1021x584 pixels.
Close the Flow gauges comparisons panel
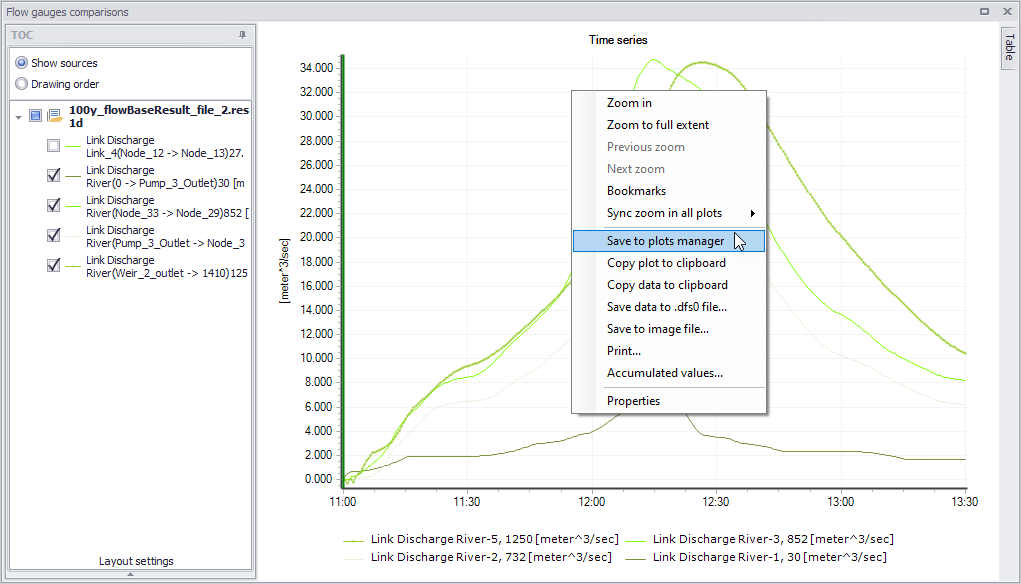coord(1007,12)
